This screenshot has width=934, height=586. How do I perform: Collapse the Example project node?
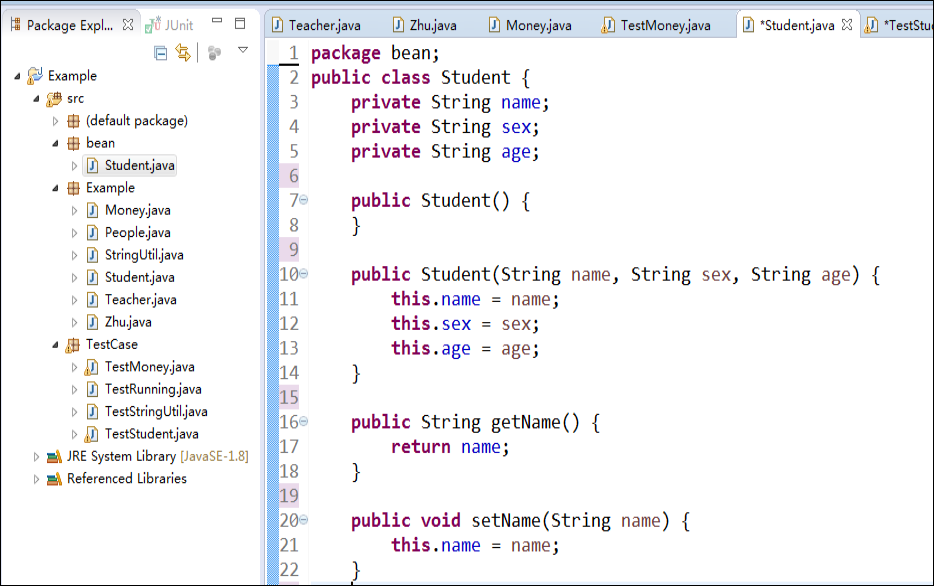click(17, 76)
